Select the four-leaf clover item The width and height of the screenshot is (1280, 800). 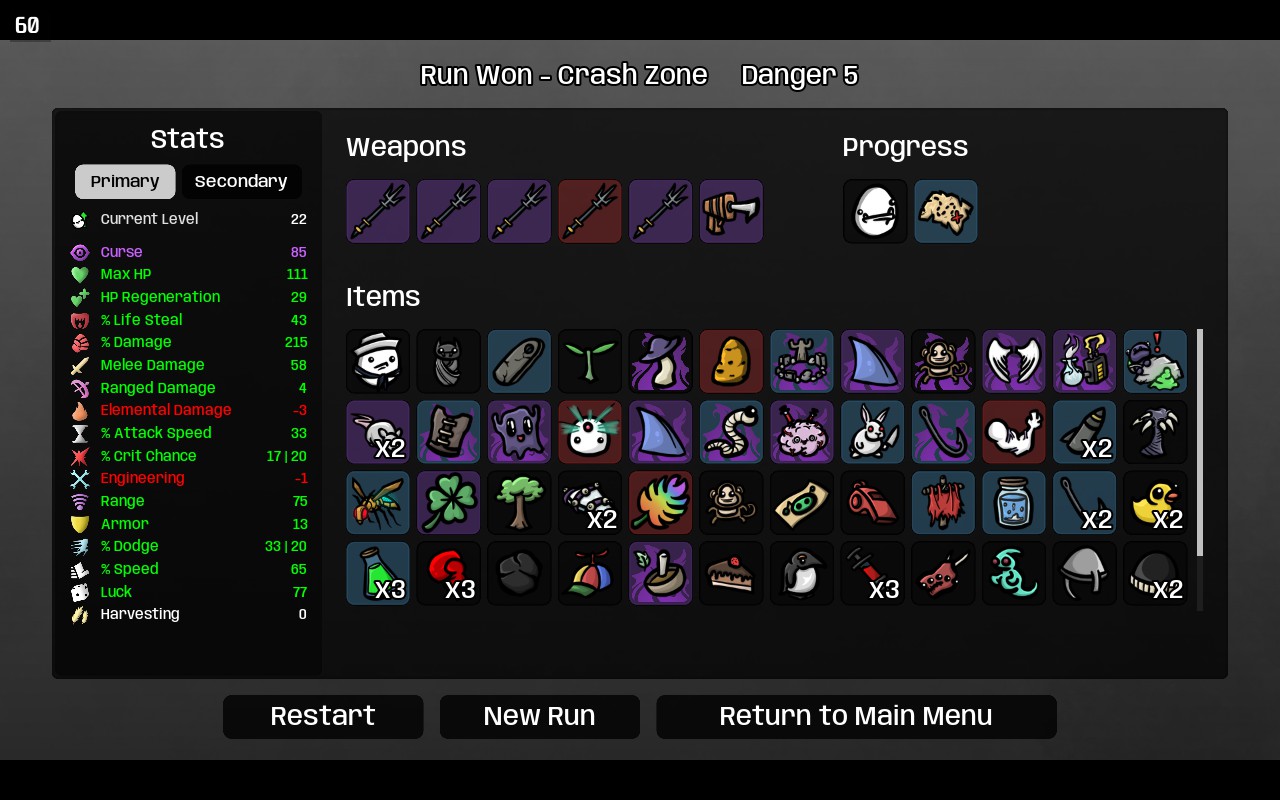[x=449, y=503]
